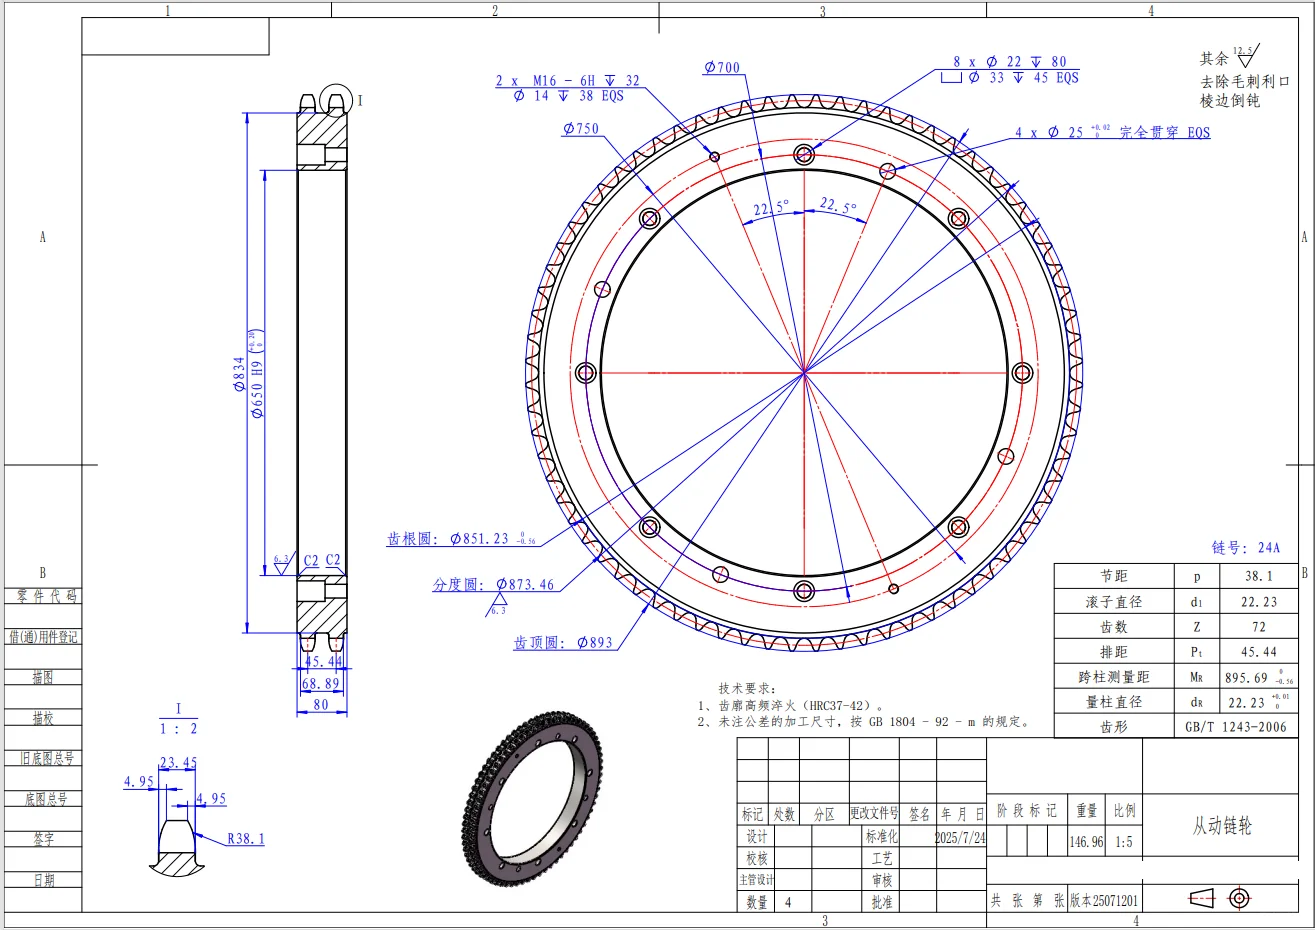Select the '旧底图总号' side panel cell
This screenshot has width=1315, height=930.
(43, 759)
